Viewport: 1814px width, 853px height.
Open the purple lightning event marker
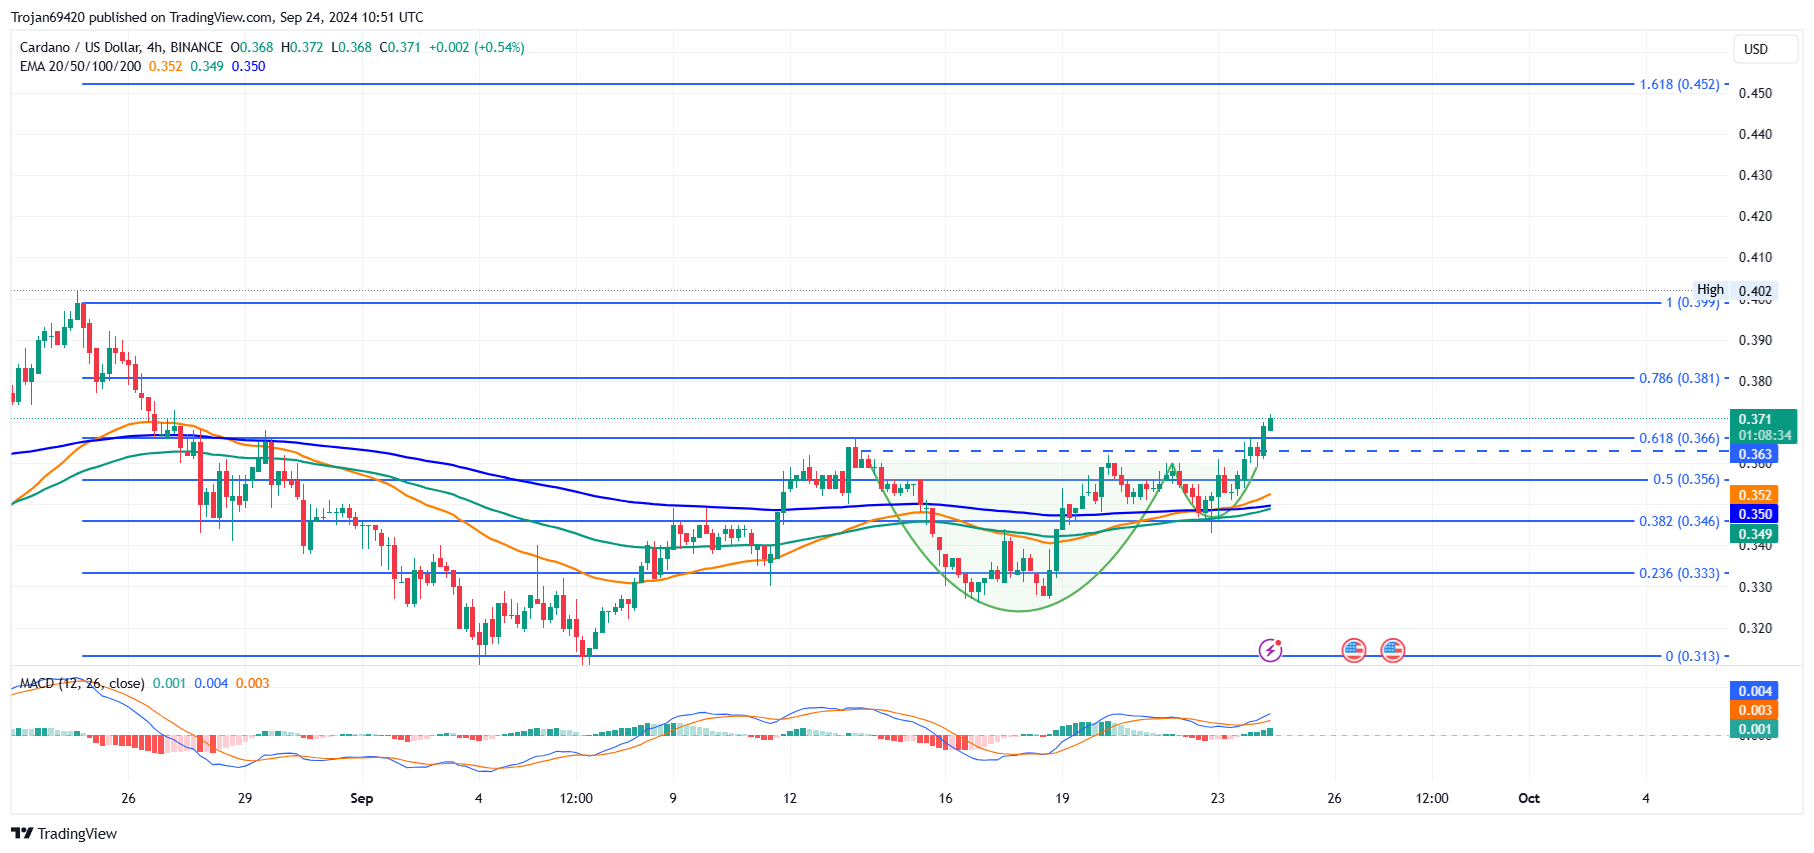coord(1270,651)
